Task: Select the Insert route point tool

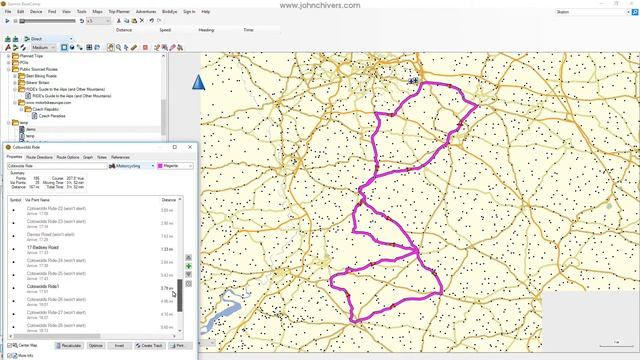Action: [157, 48]
